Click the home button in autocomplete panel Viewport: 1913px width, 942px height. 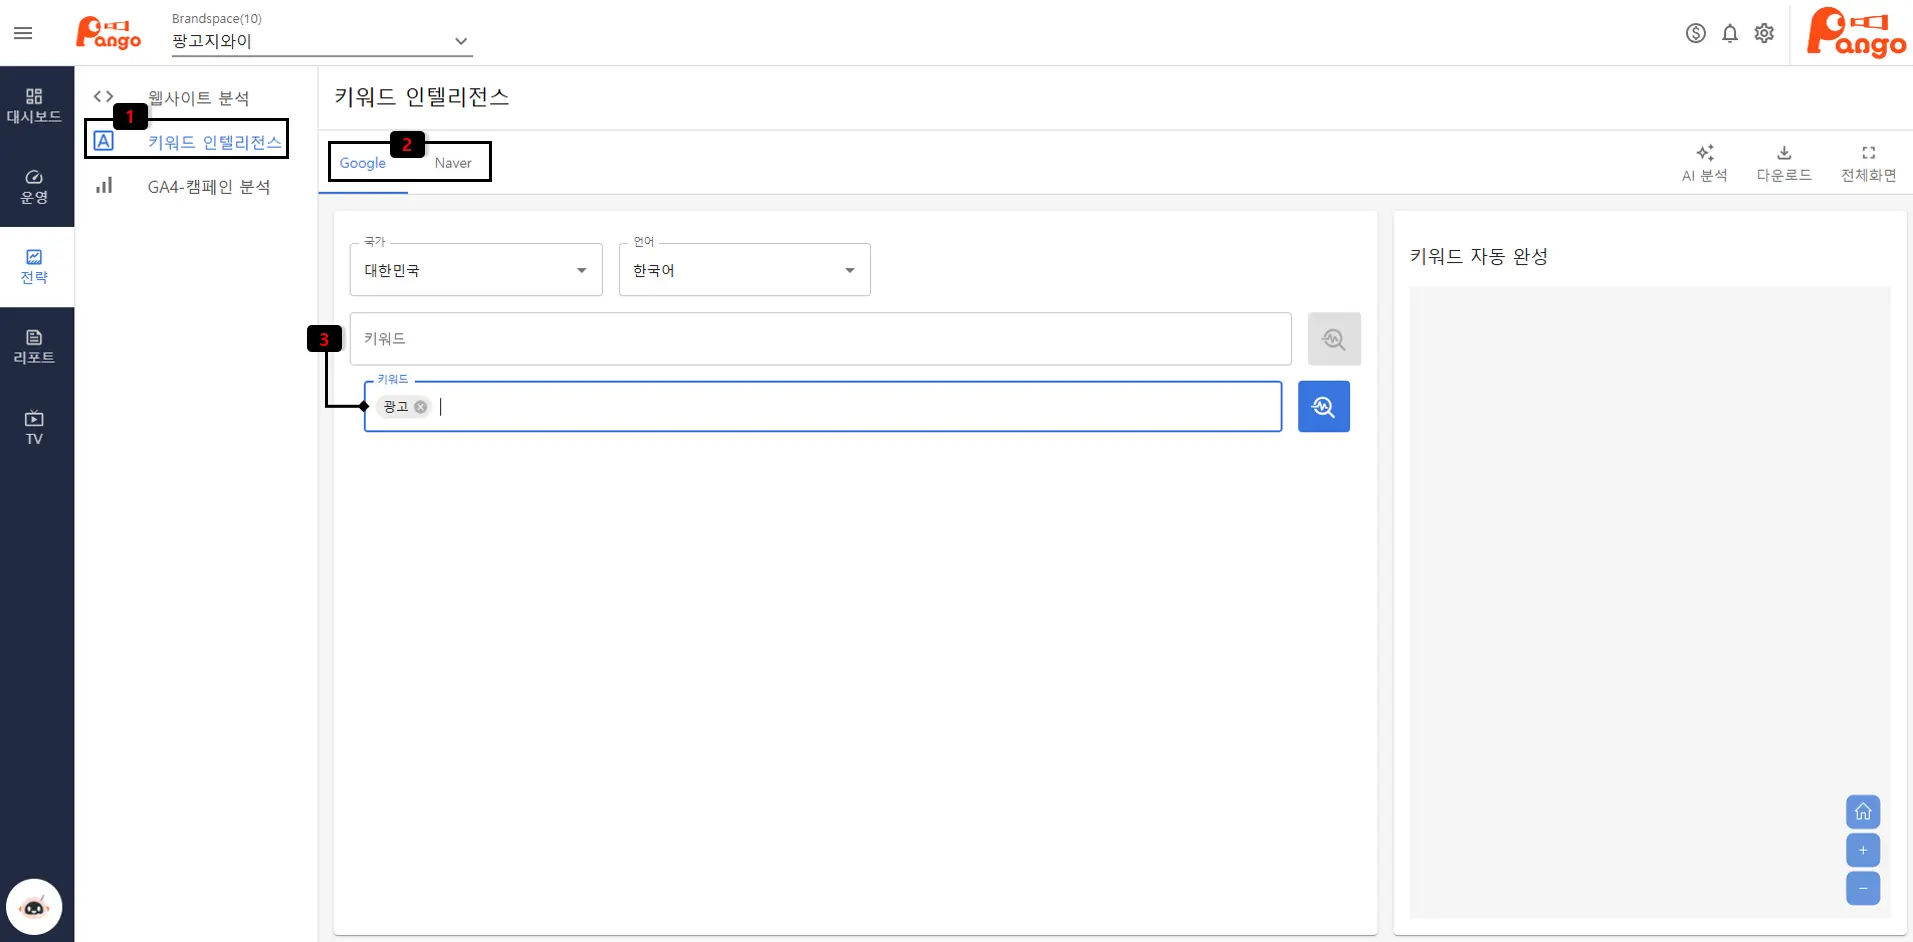pos(1862,811)
